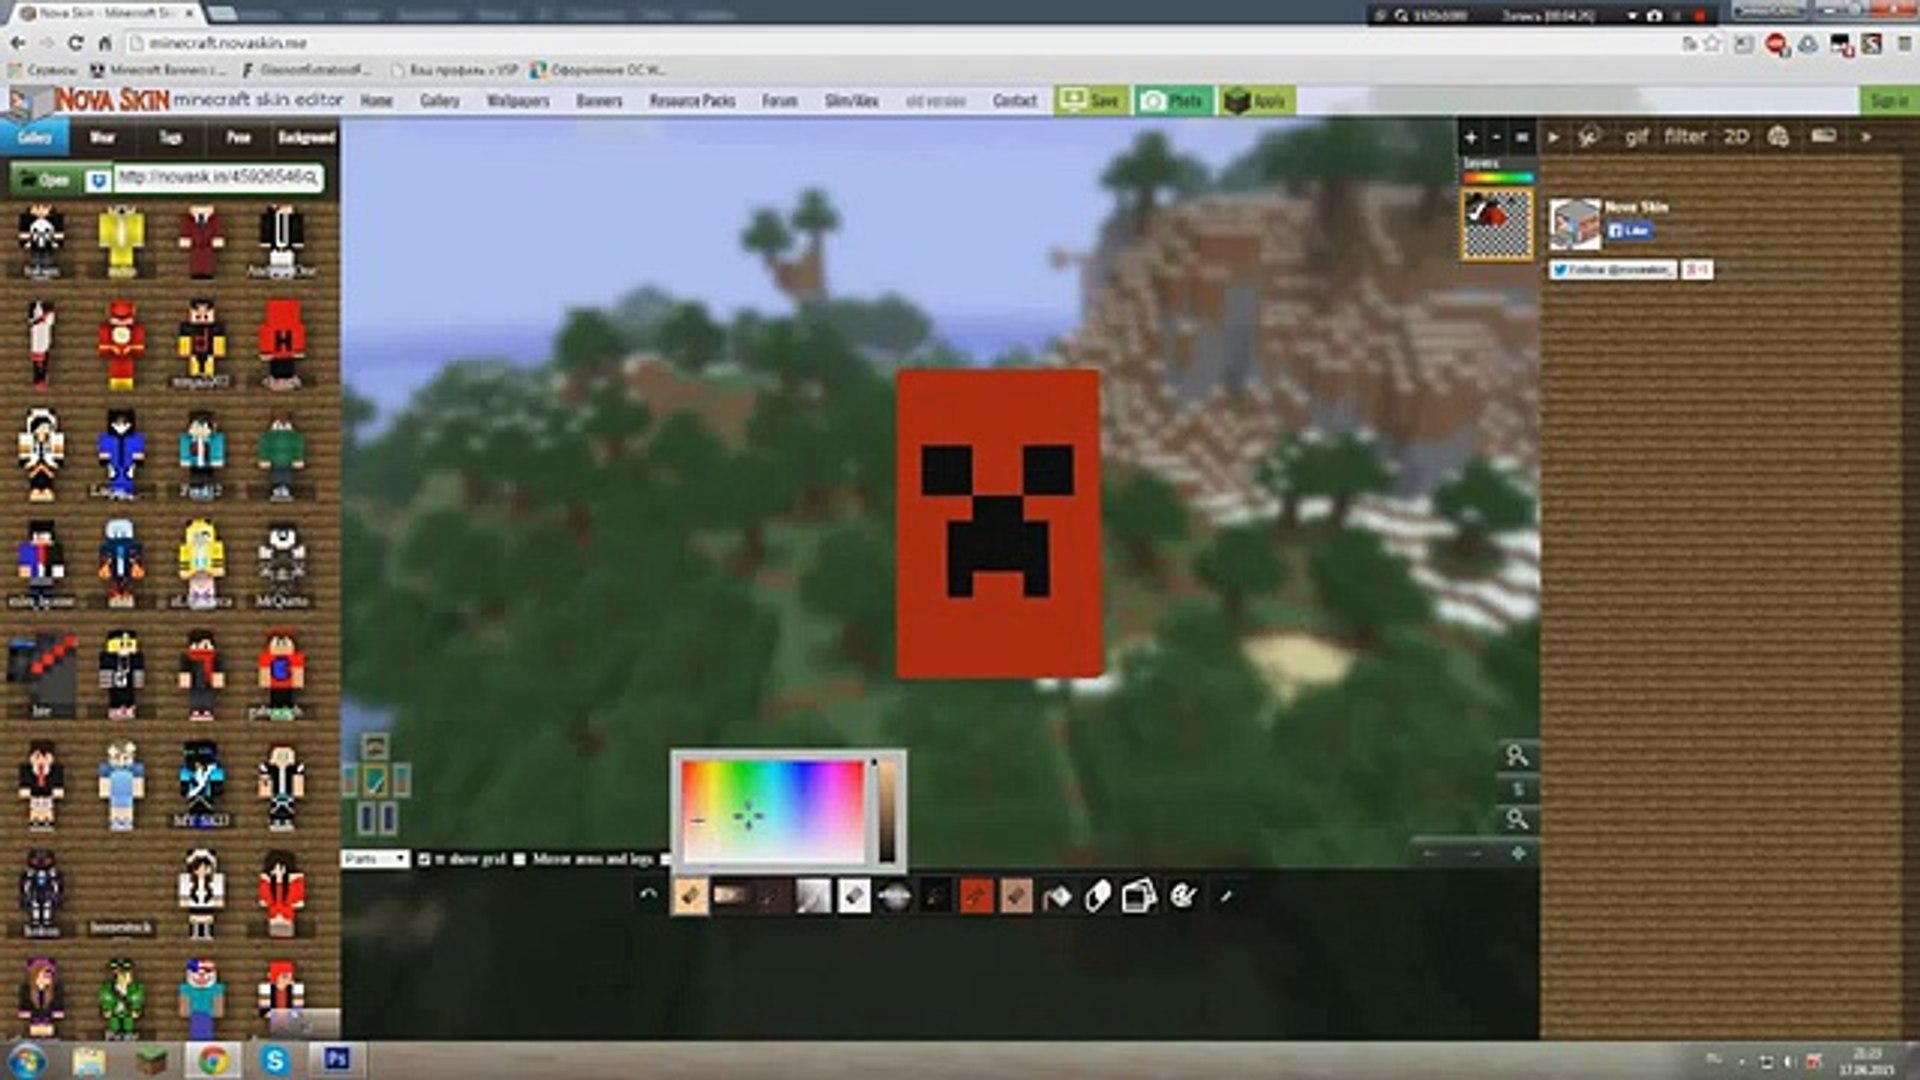Click the wide rectangle icon in top bar
Viewport: 1920px width, 1080px height.
click(1824, 136)
